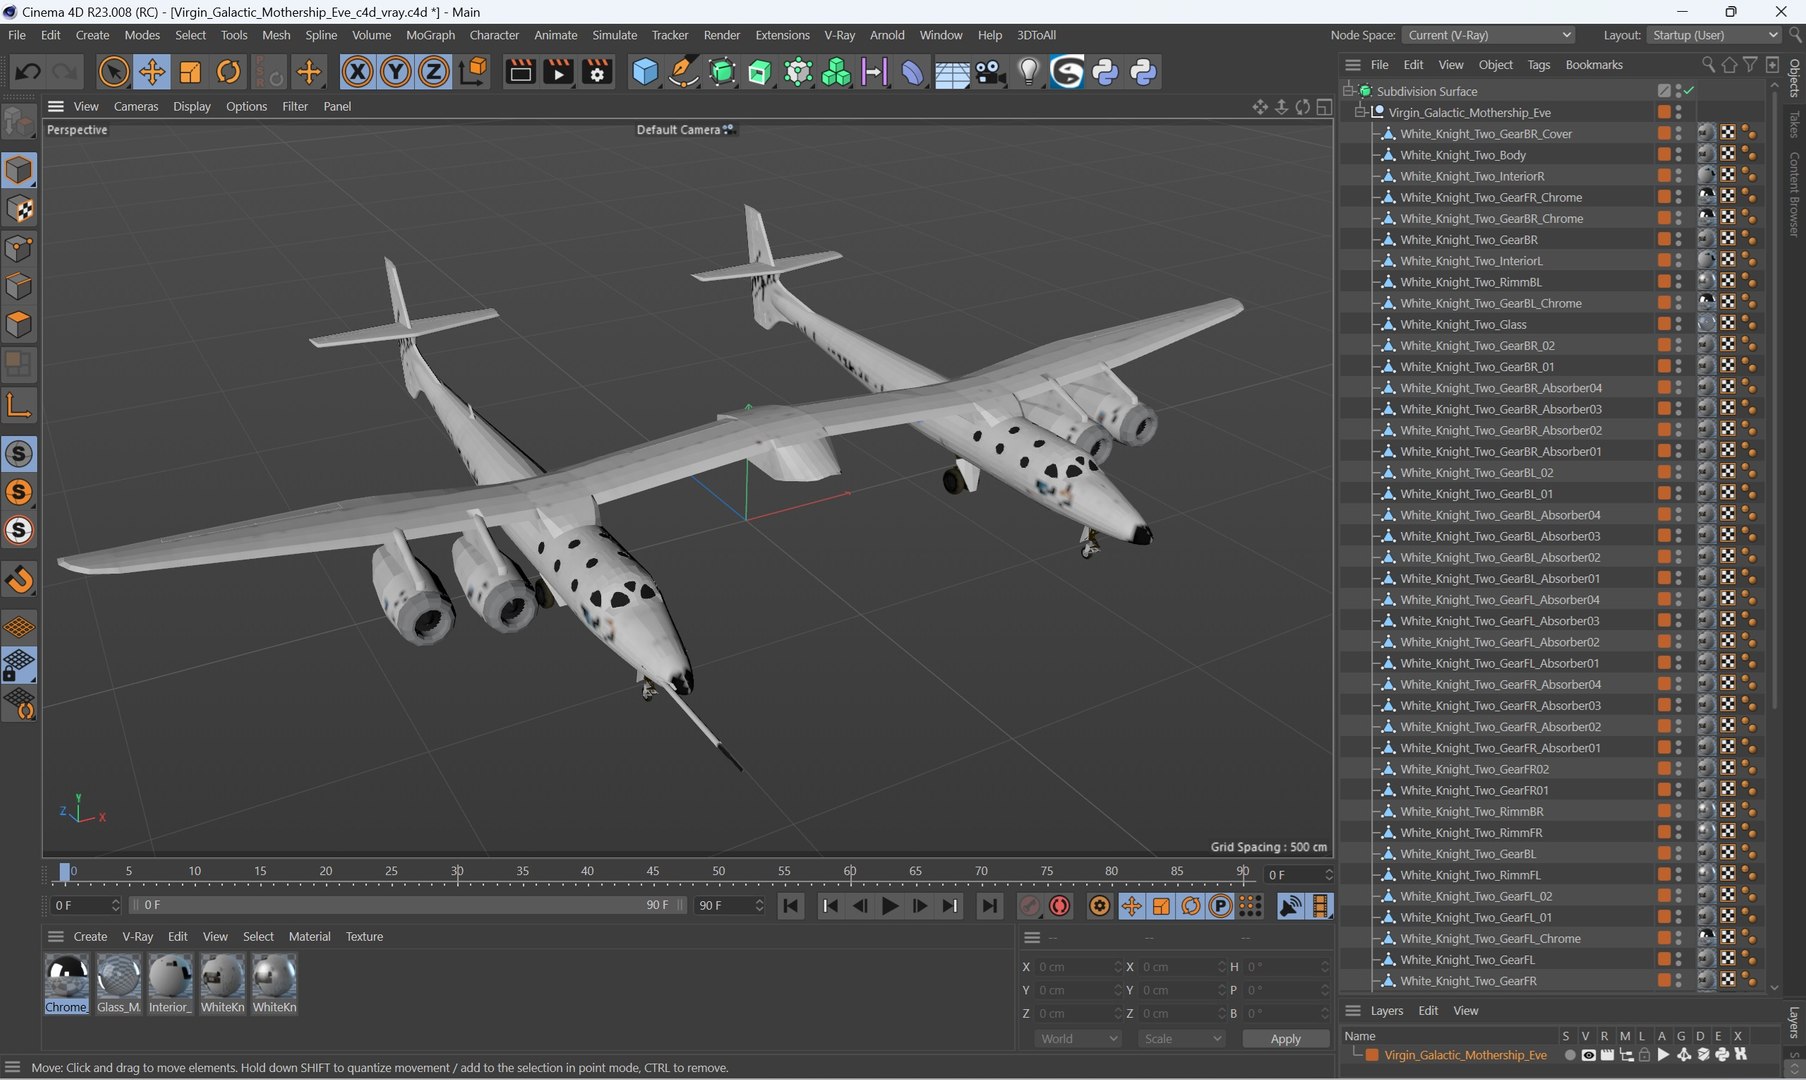Toggle Enable Snap
This screenshot has width=1806, height=1080.
tap(19, 454)
